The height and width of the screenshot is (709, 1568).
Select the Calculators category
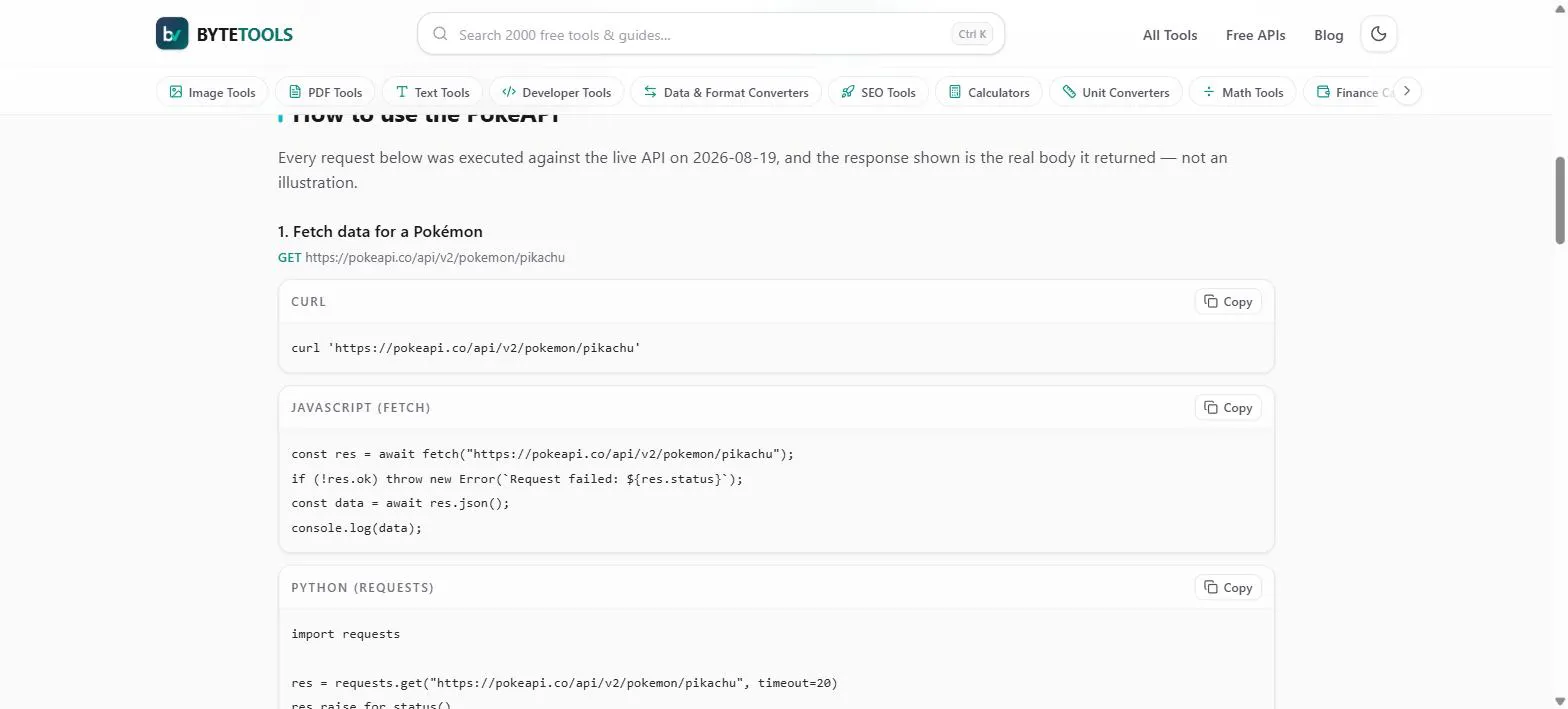(989, 92)
